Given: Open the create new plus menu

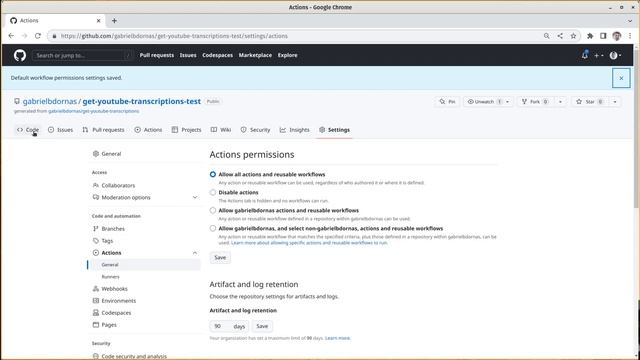Looking at the screenshot, I should [x=598, y=55].
